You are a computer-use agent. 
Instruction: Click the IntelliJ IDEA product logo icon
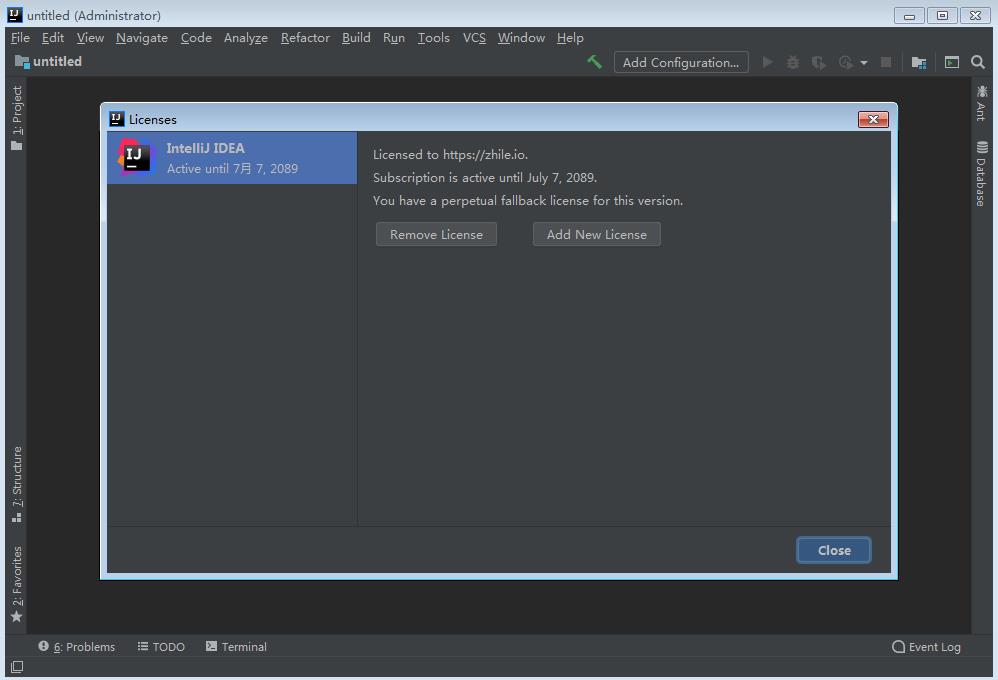136,157
